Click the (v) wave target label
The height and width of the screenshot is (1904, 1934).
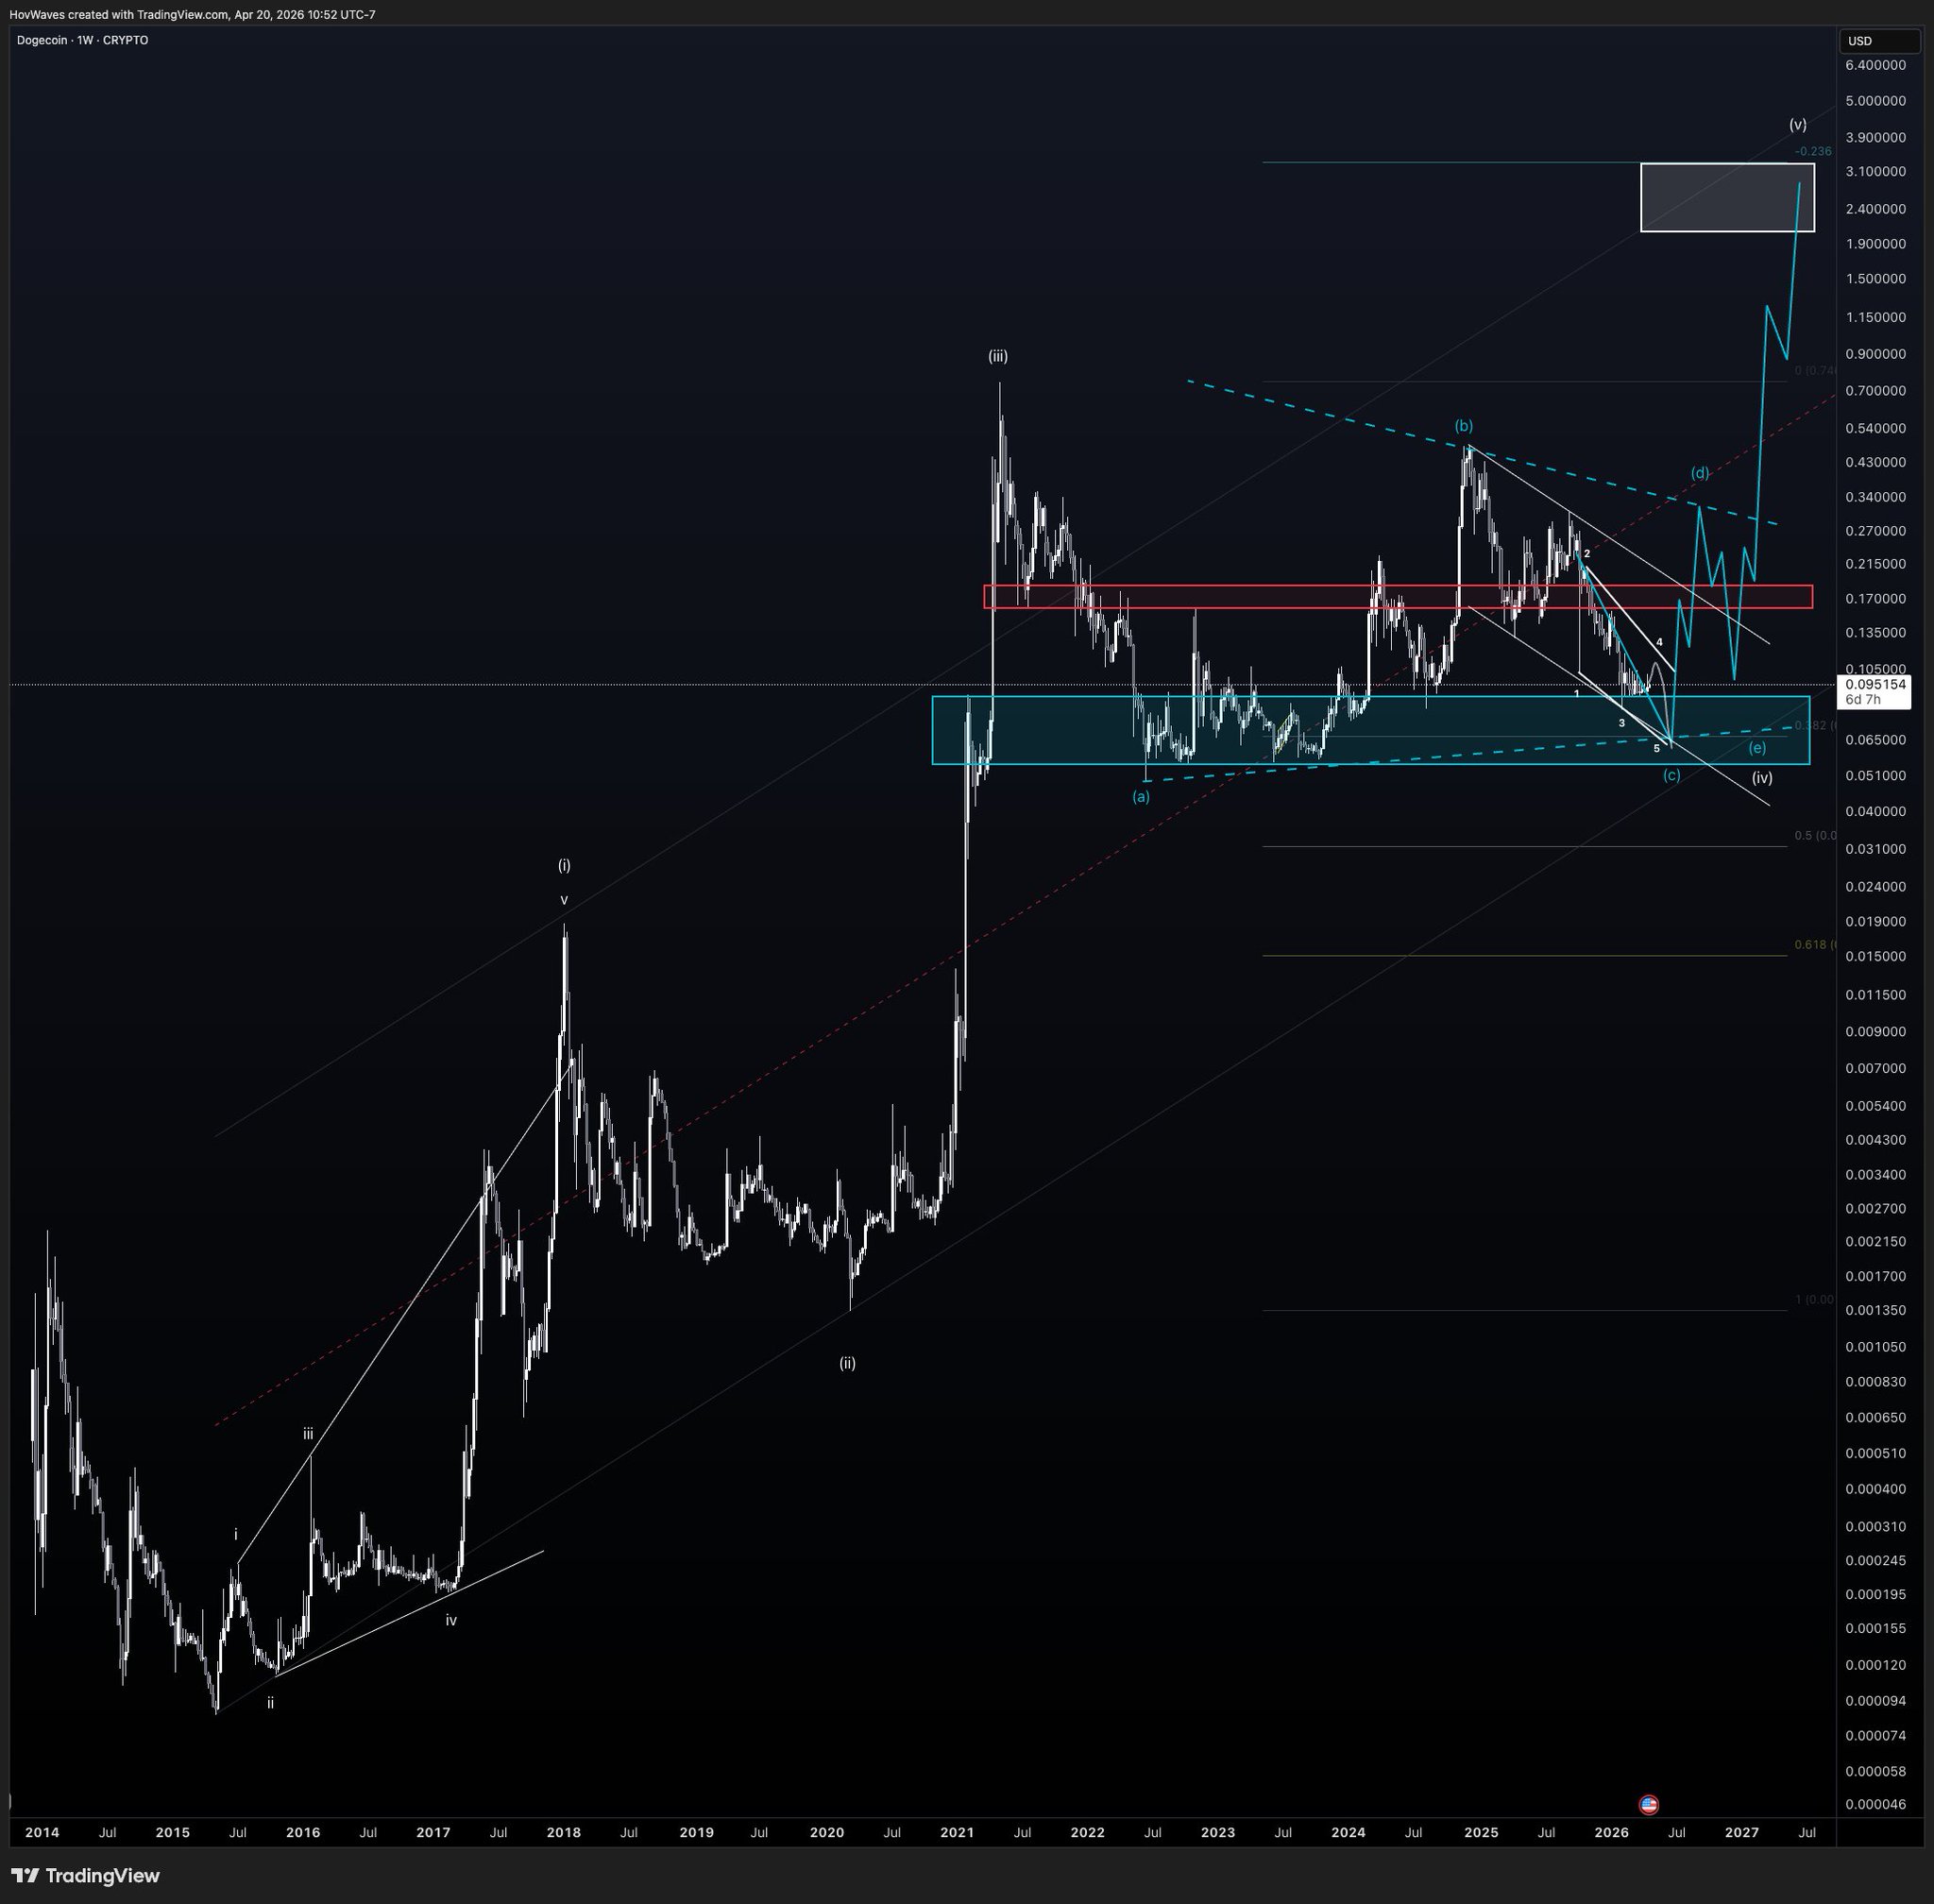[1798, 125]
